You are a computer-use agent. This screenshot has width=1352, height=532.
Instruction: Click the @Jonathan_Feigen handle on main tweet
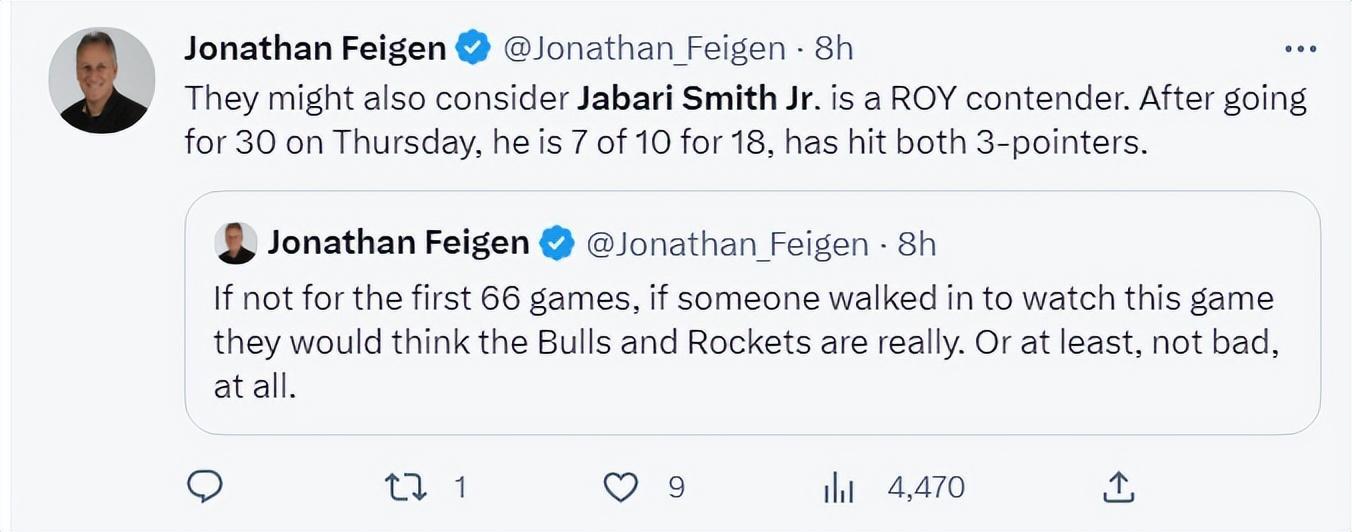pos(644,48)
